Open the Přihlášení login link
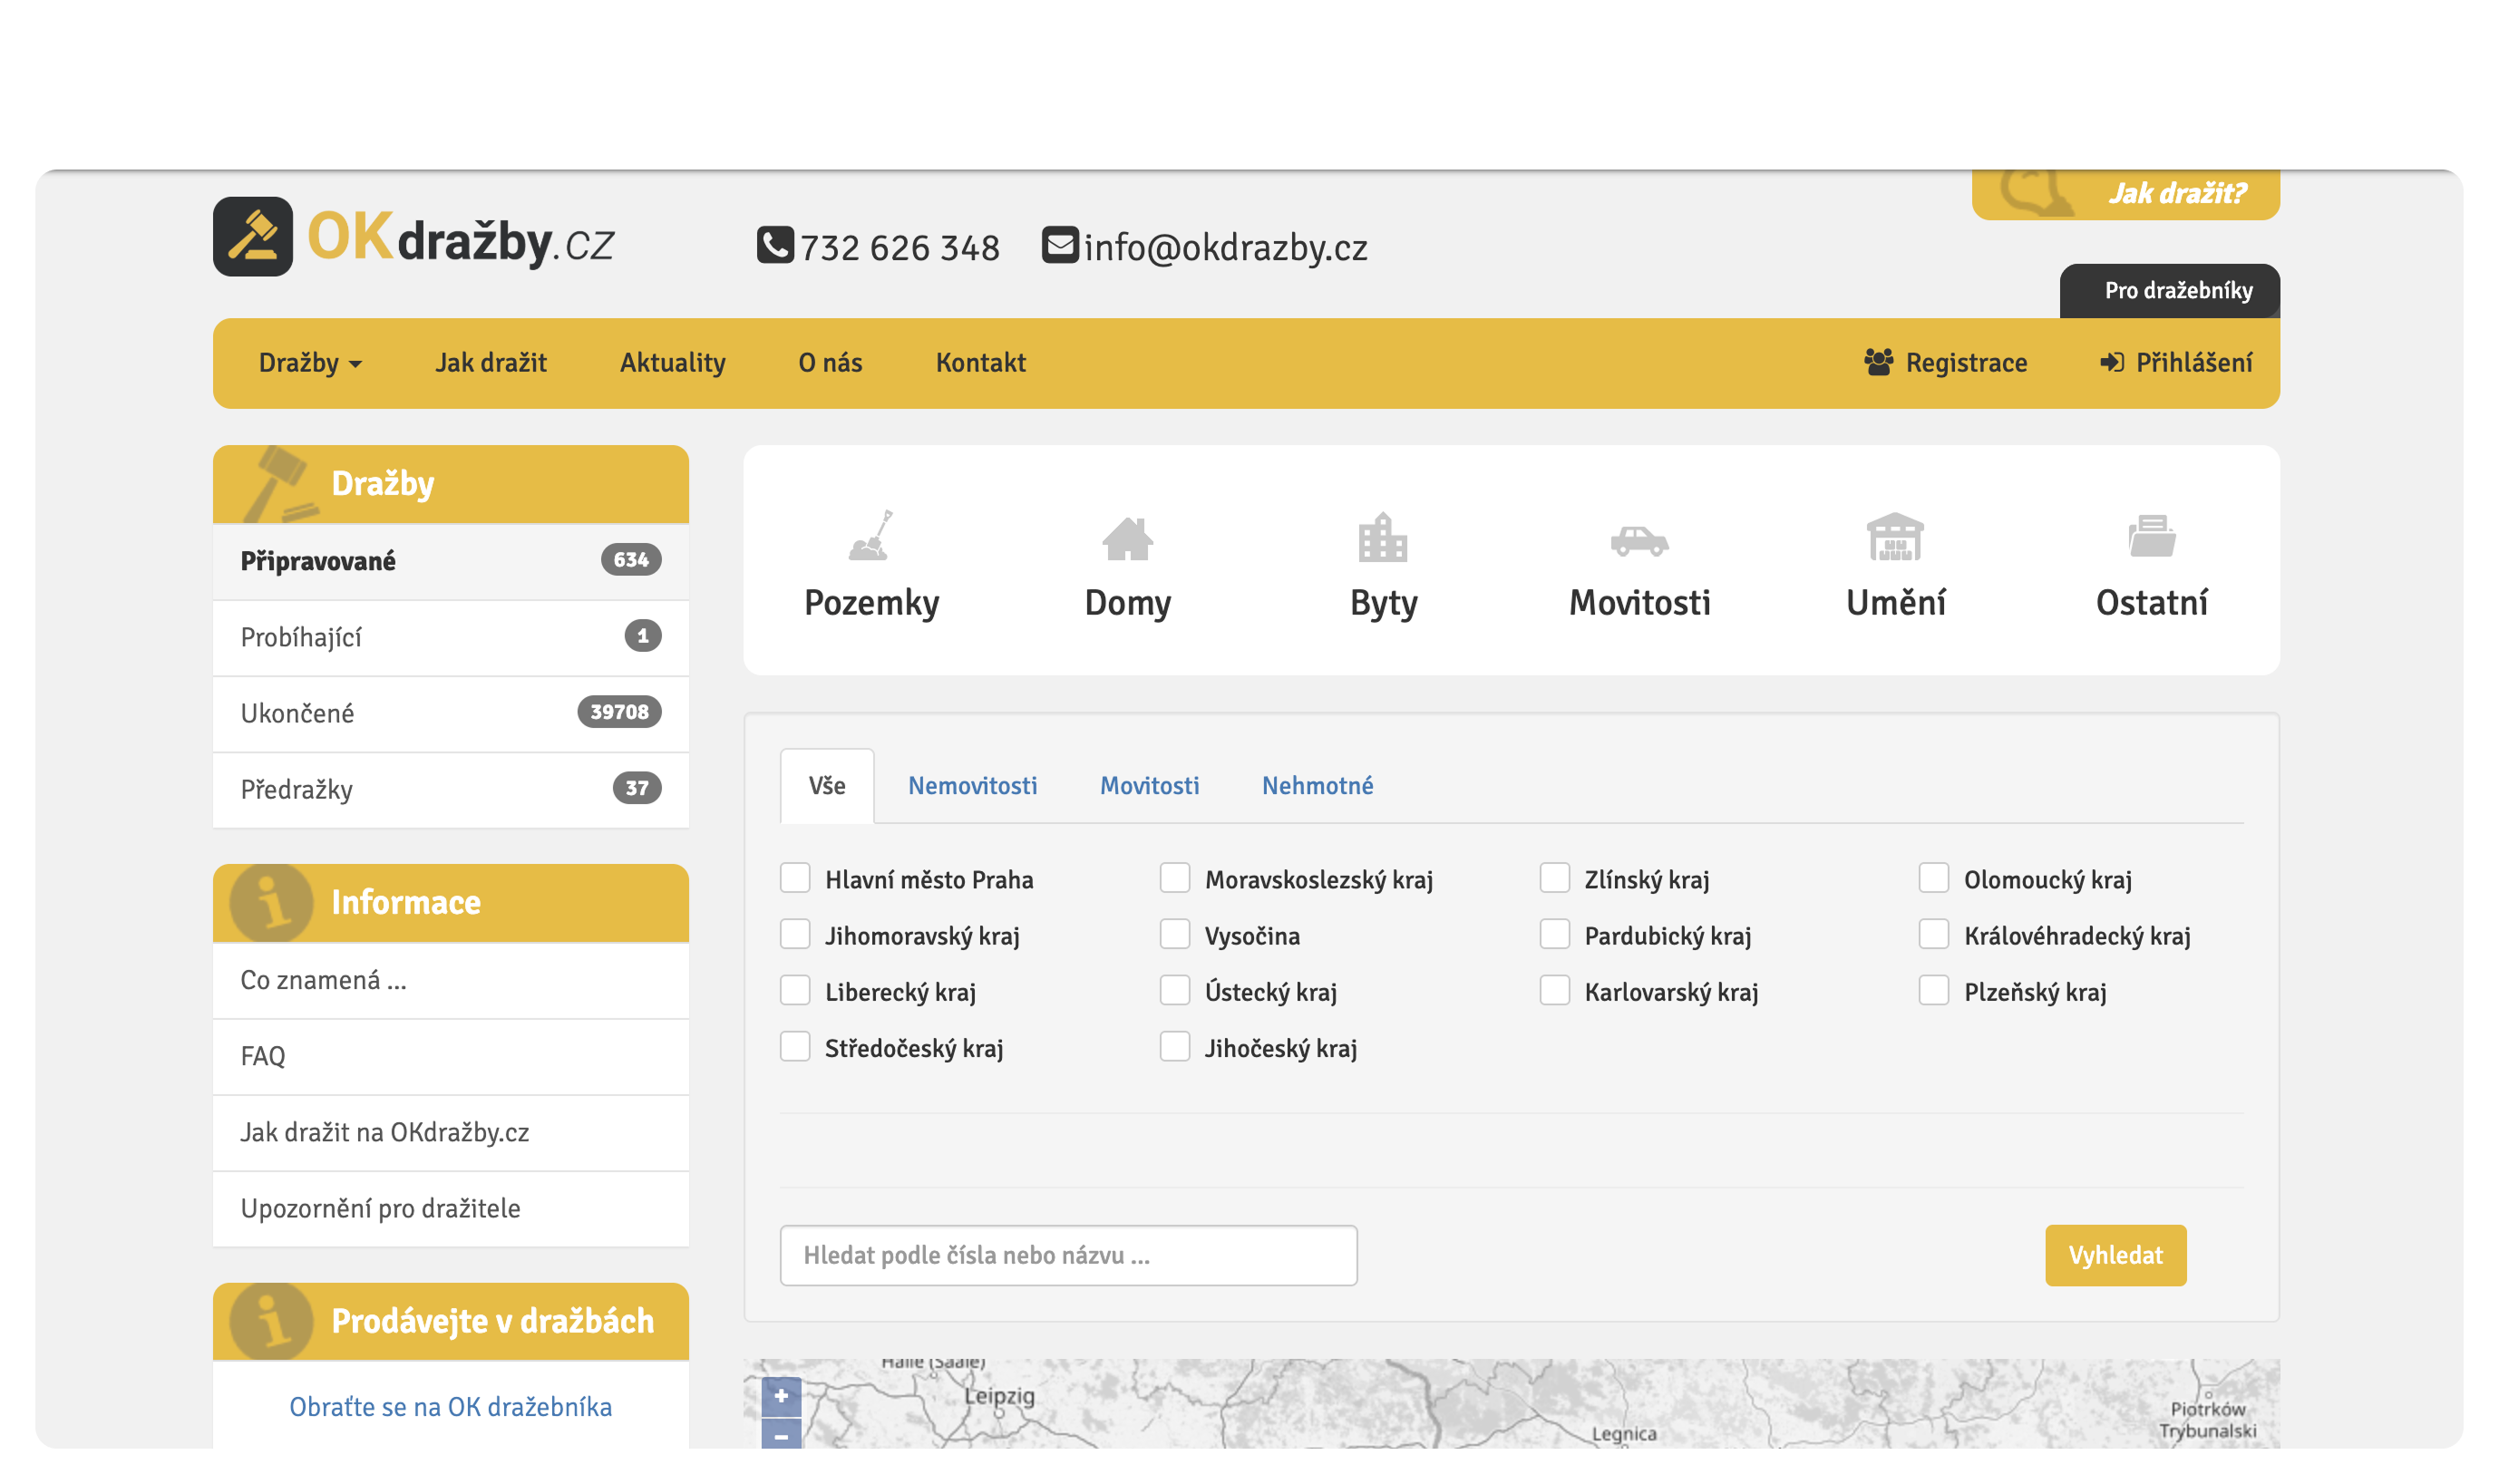 click(2177, 363)
